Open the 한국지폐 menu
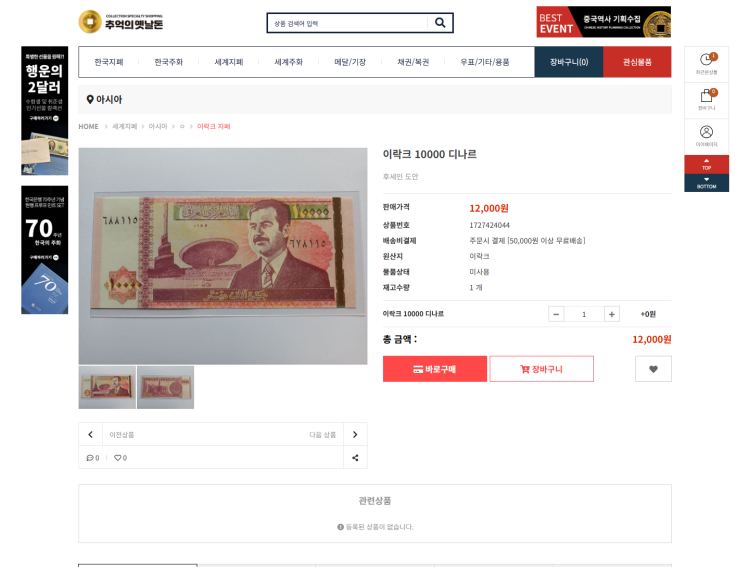Viewport: 750px width, 567px height. point(109,62)
